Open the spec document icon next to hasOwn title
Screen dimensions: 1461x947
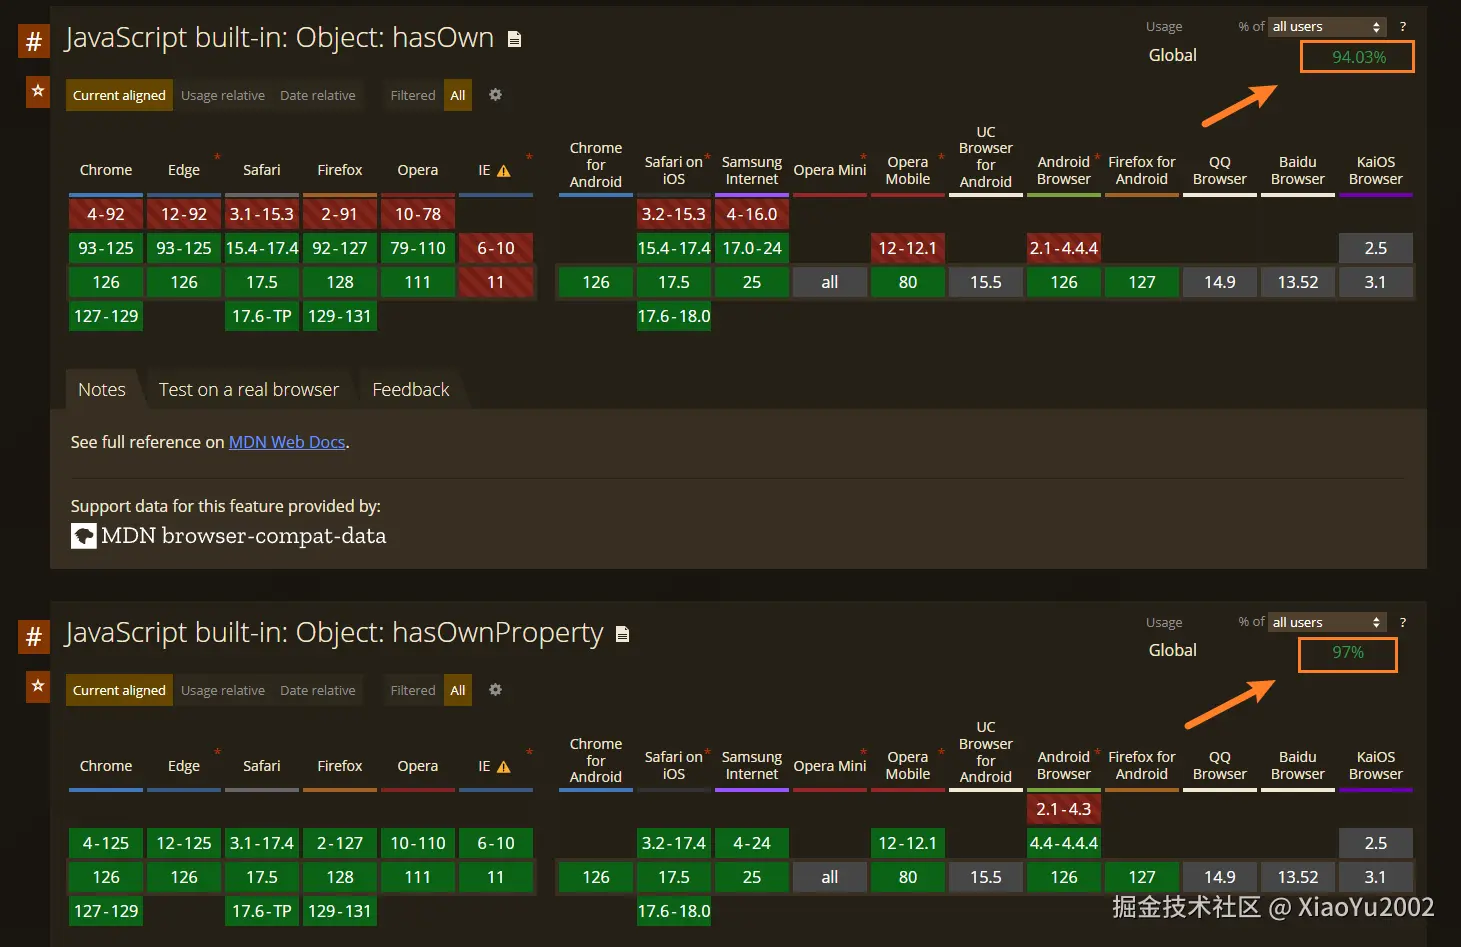tap(514, 39)
